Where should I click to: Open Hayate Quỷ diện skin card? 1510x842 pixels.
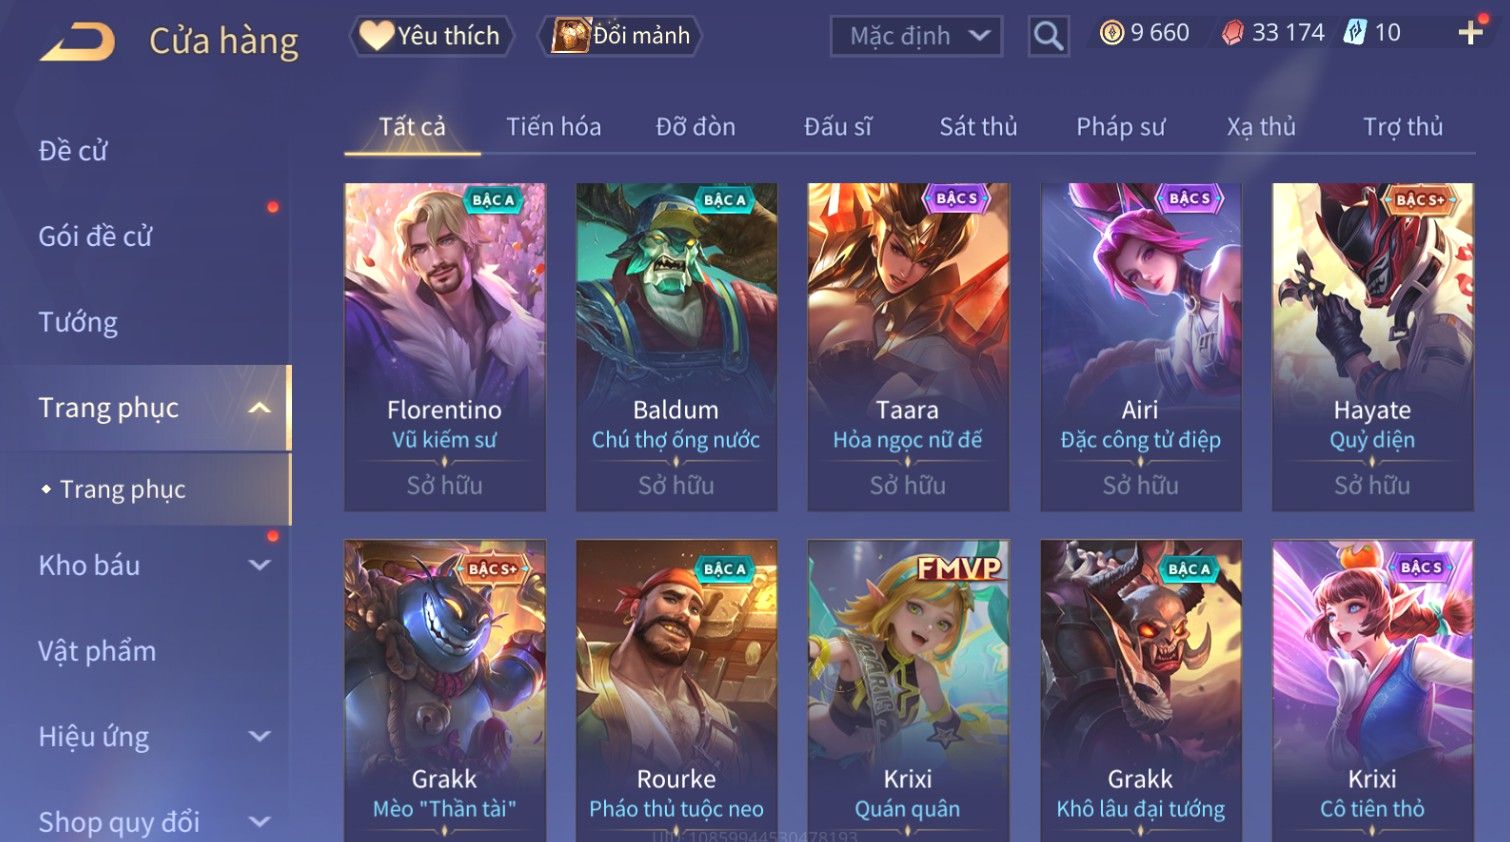1372,347
